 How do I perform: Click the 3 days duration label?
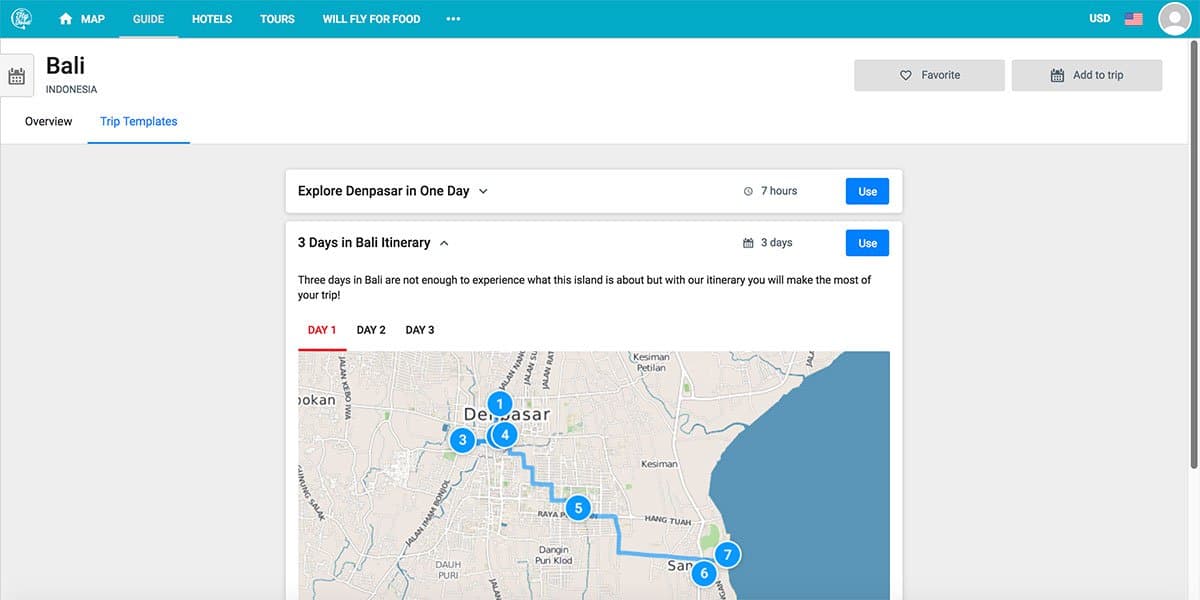pos(767,243)
